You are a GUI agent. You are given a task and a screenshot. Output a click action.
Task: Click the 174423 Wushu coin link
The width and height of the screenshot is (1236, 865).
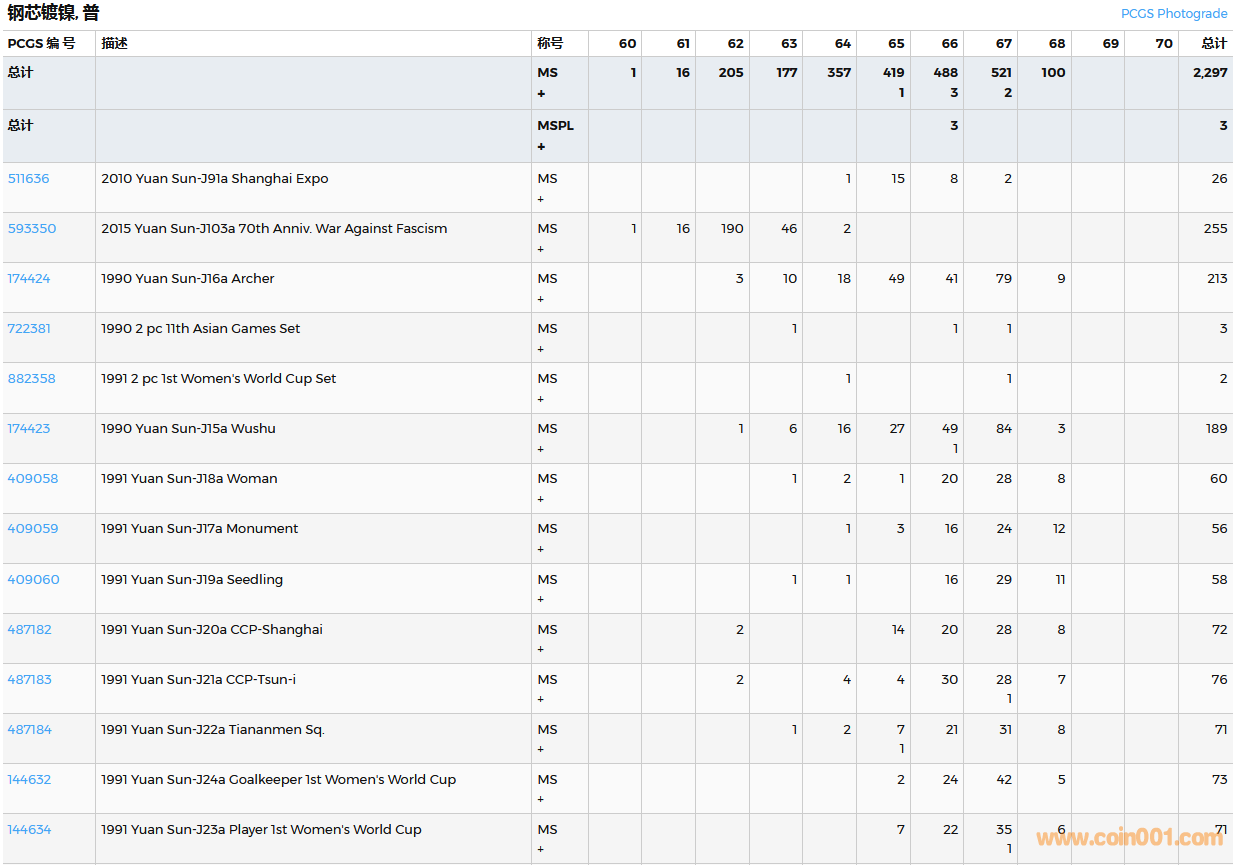29,429
